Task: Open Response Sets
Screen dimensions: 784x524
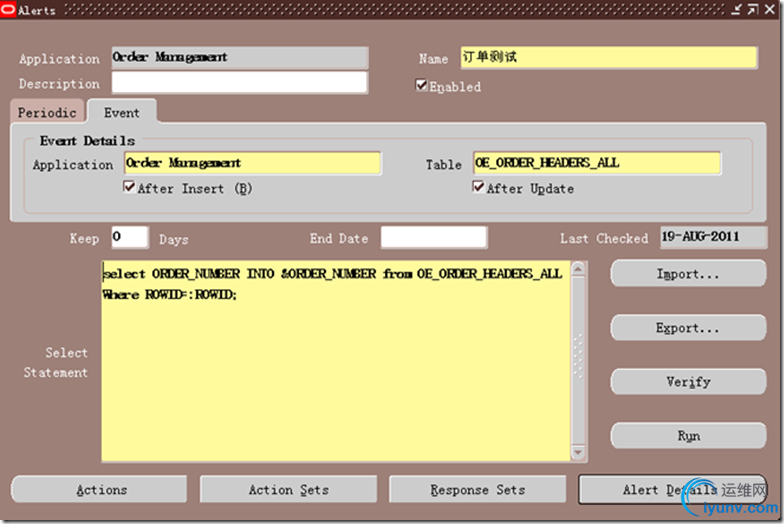Action: point(478,489)
